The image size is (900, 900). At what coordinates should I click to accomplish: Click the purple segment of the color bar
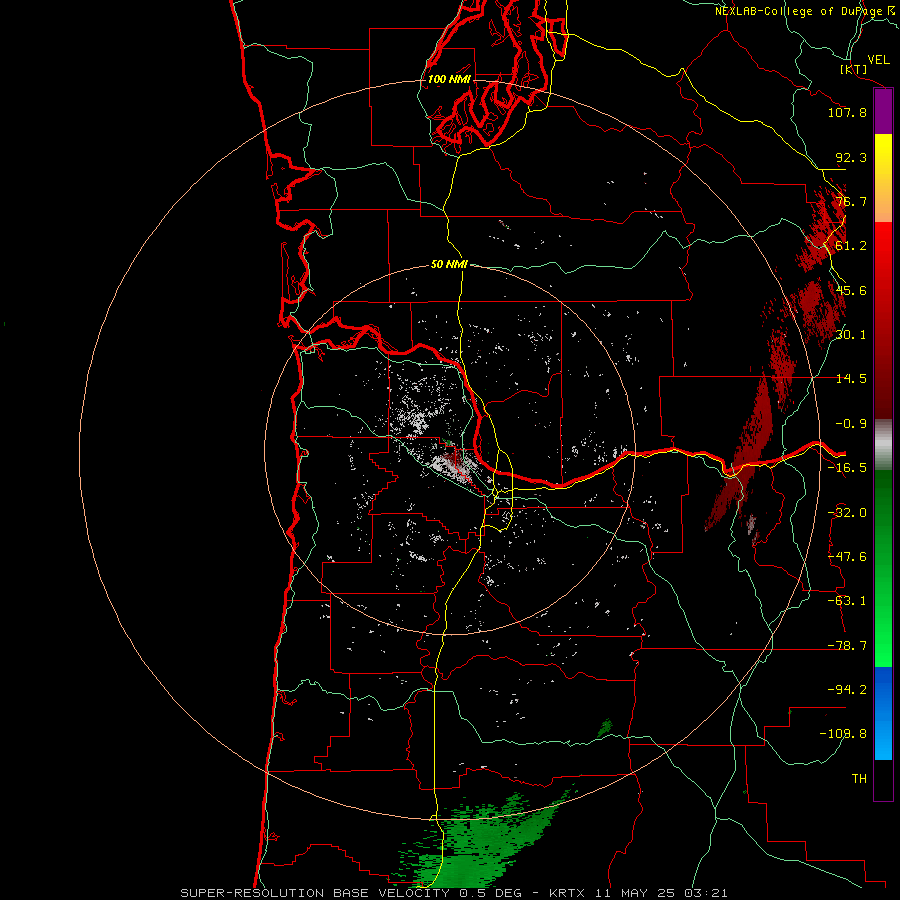pos(883,112)
